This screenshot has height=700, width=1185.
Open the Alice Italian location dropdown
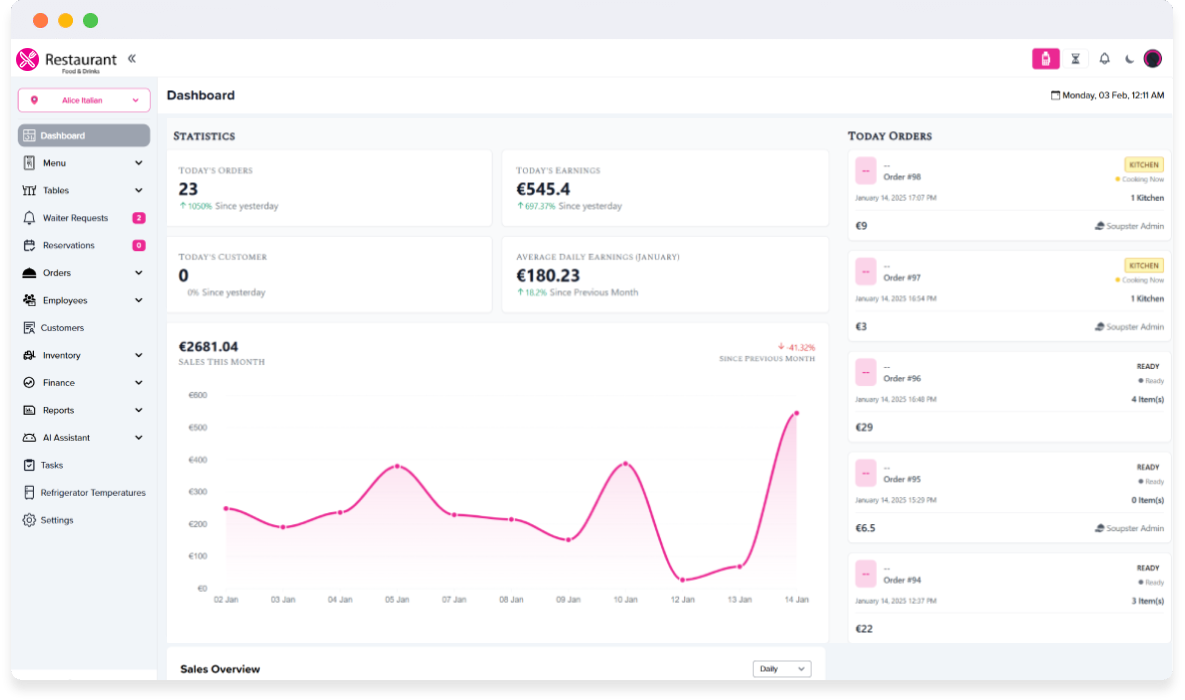tap(84, 100)
